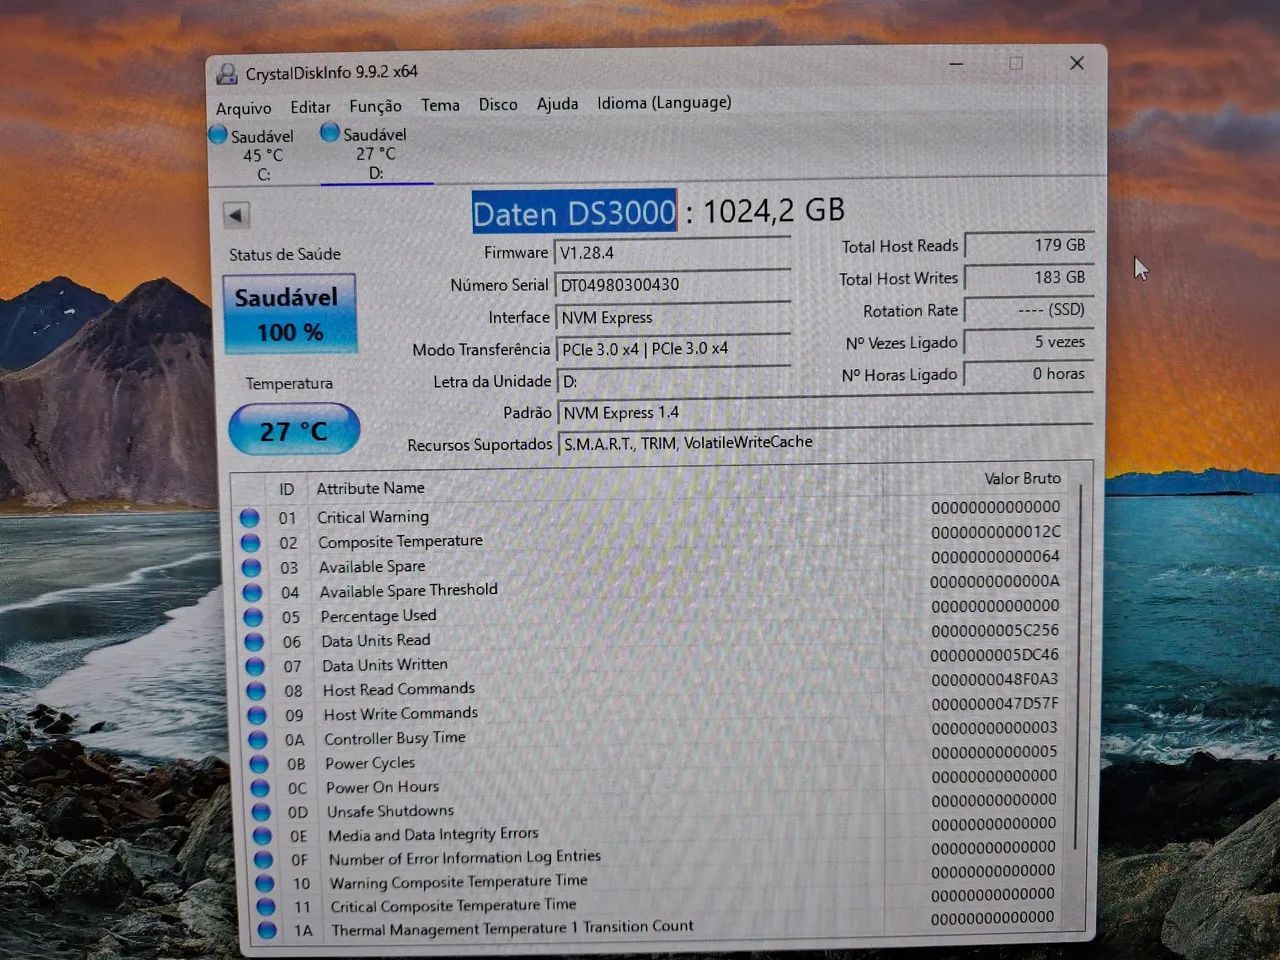Click the Nº Horas Ligado value 0 horas
Viewport: 1280px width, 960px height.
pyautogui.click(x=1029, y=373)
